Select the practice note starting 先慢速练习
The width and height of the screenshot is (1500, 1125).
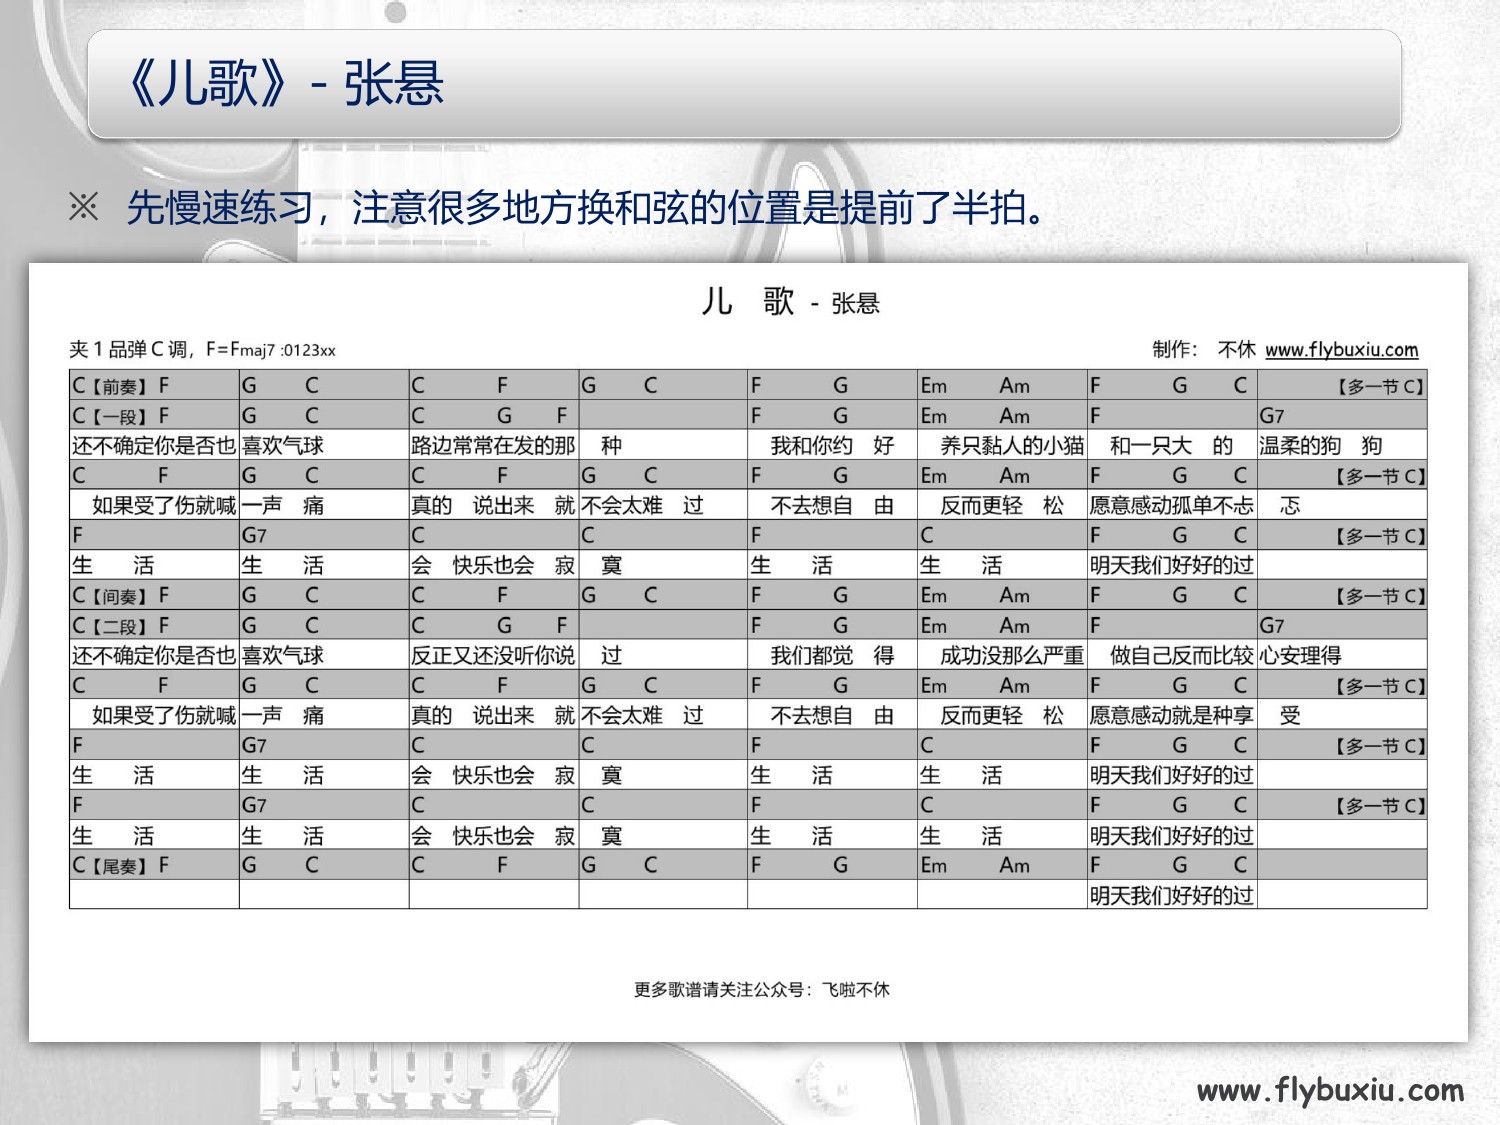[585, 207]
